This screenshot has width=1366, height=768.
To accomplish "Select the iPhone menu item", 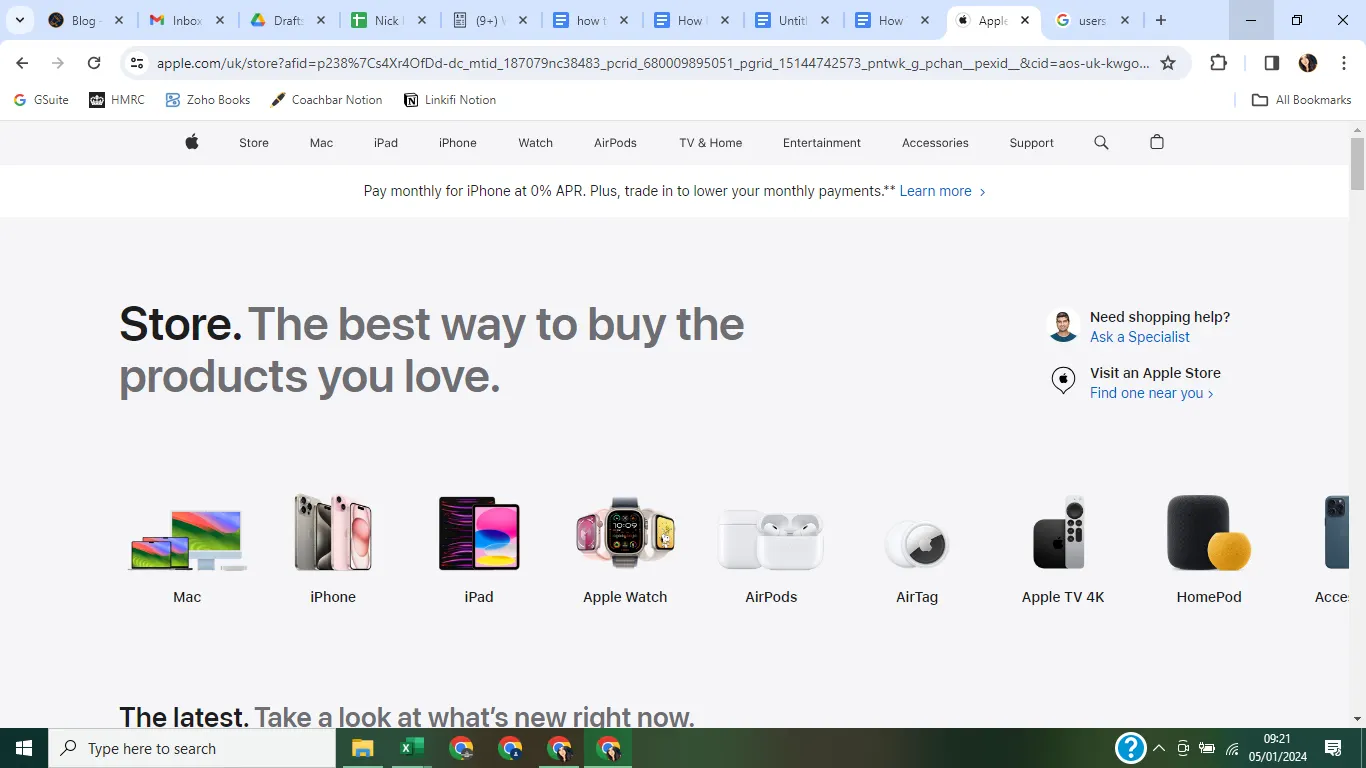I will (x=458, y=143).
